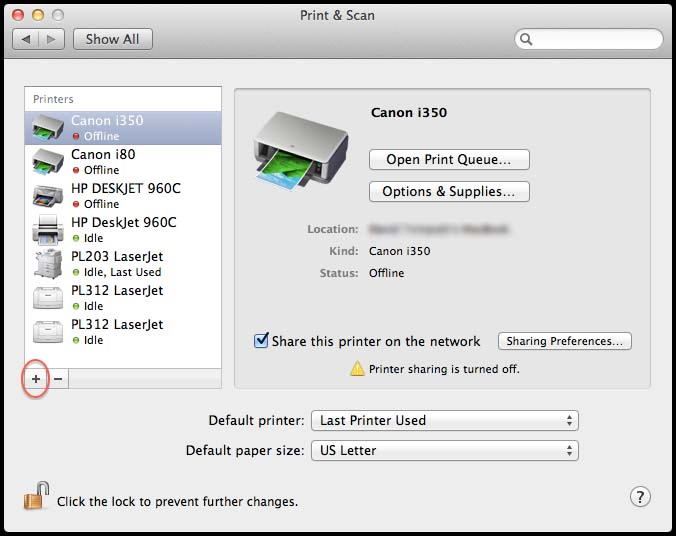Viewport: 676px width, 536px height.
Task: Expand the Default printer dropdown
Action: click(x=445, y=421)
